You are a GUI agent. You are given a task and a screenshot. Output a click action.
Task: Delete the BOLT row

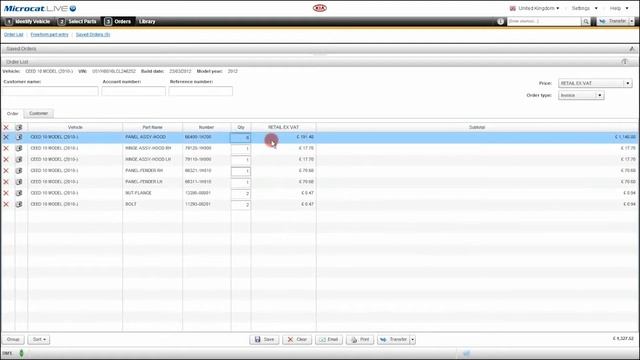[6, 204]
